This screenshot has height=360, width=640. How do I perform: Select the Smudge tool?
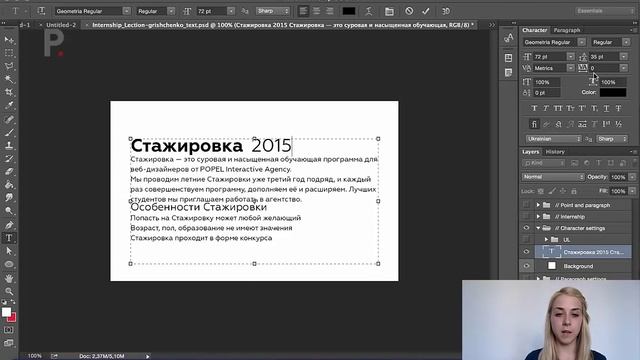pyautogui.click(x=9, y=198)
